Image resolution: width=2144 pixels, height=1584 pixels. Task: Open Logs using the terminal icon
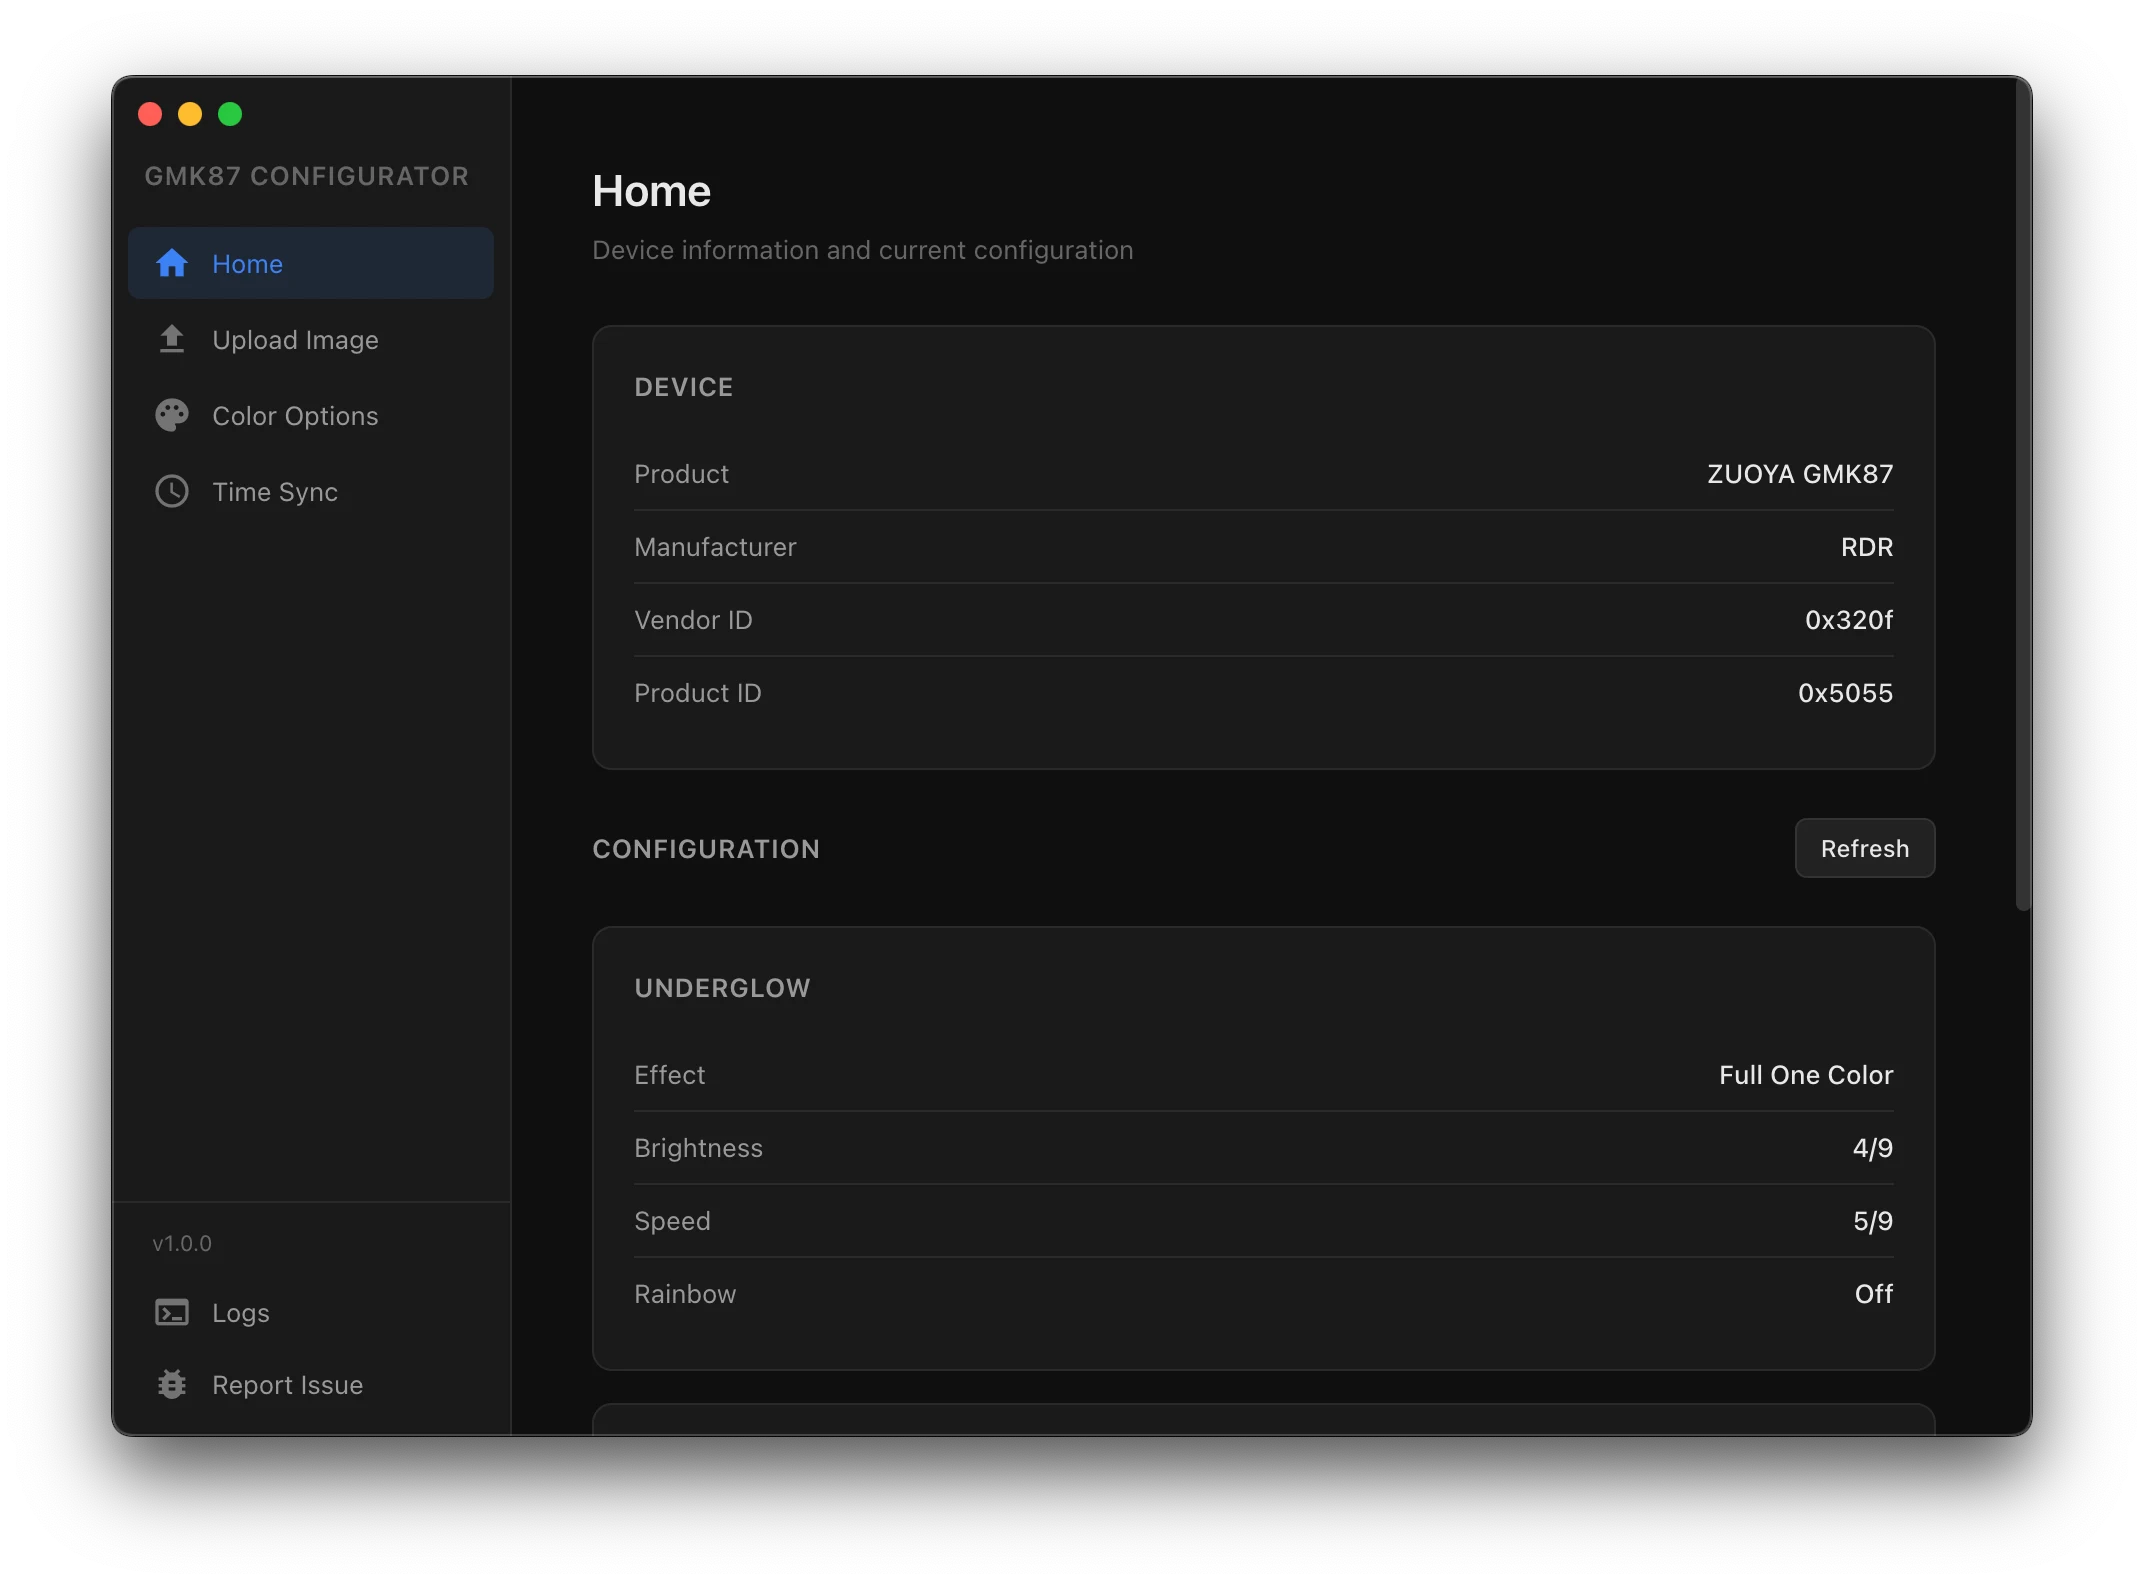pyautogui.click(x=171, y=1312)
